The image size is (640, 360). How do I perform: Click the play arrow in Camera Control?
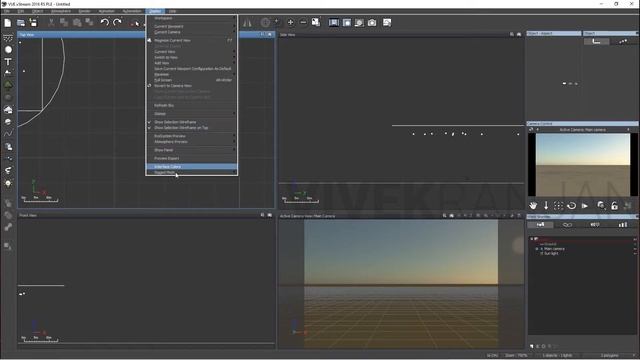[584, 205]
